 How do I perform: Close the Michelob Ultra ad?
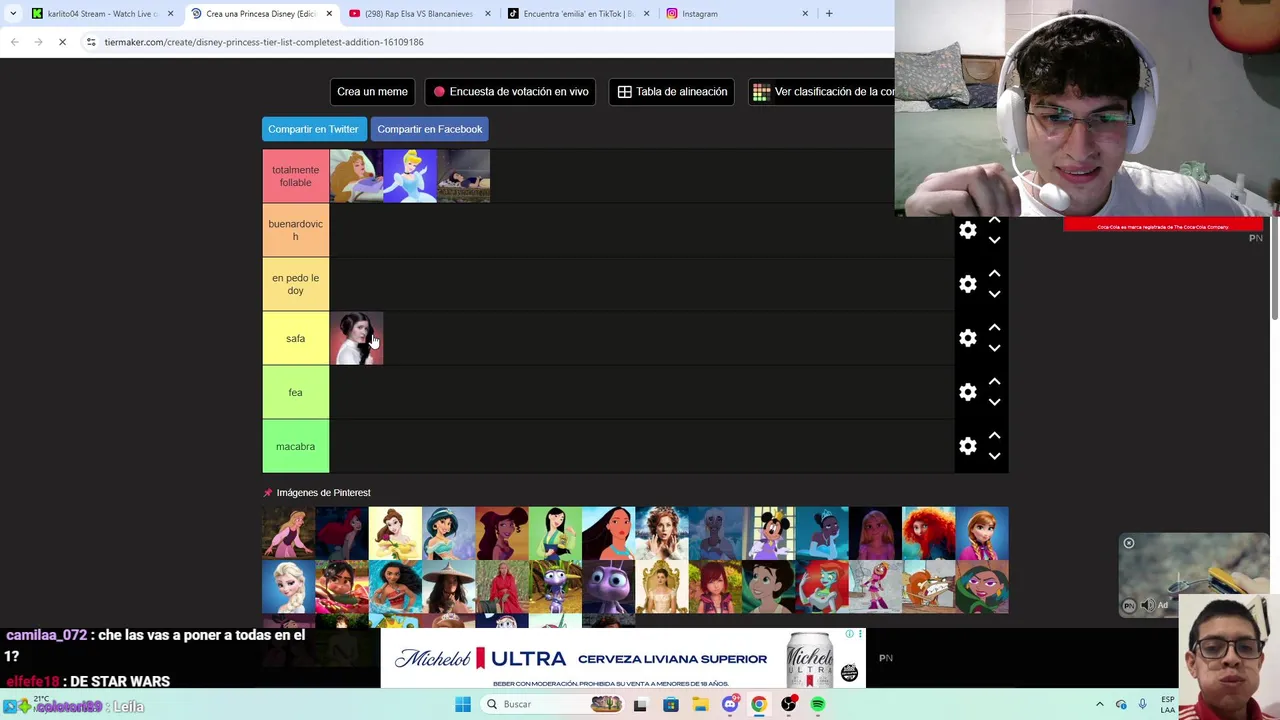tap(859, 634)
